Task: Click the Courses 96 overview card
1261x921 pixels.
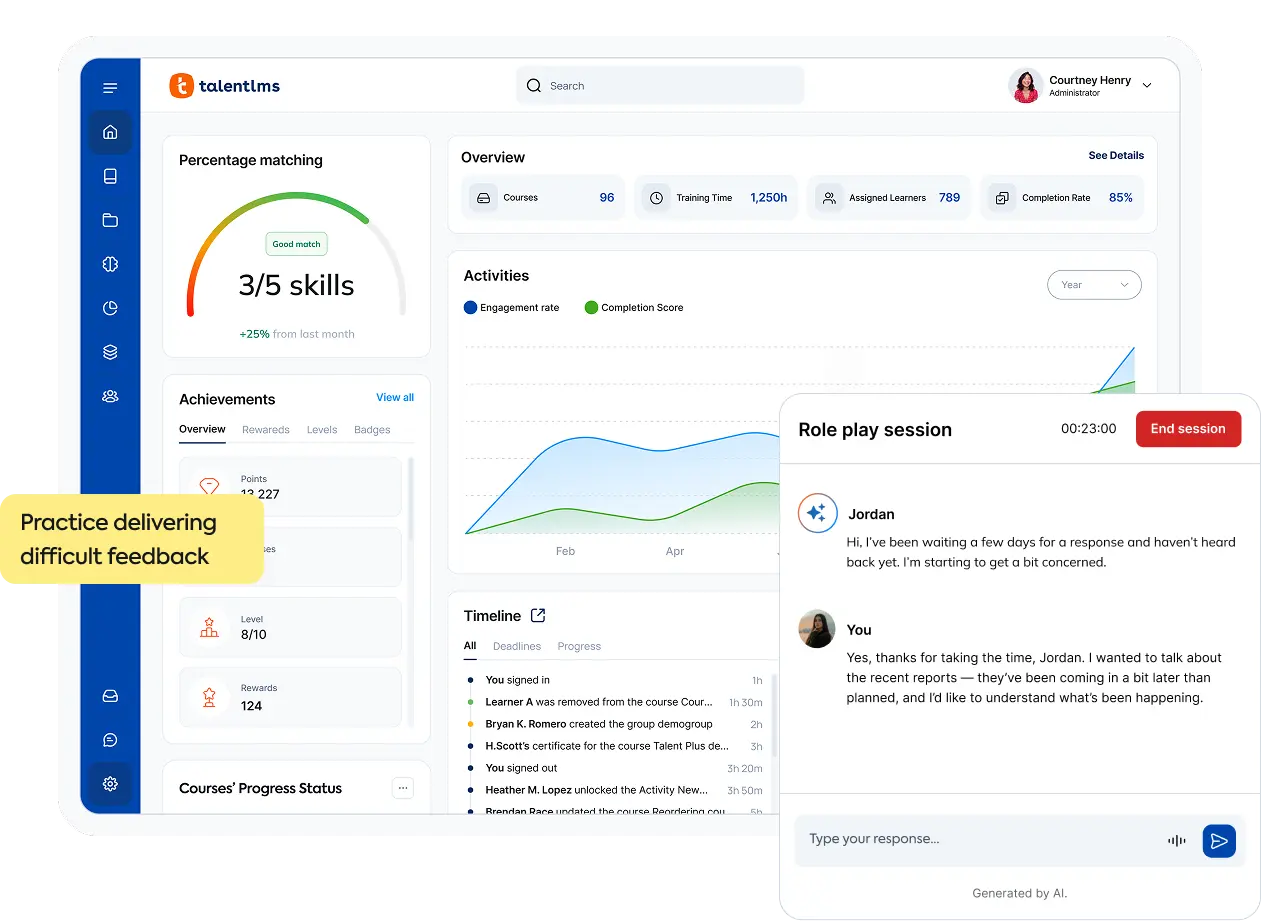Action: pos(543,198)
